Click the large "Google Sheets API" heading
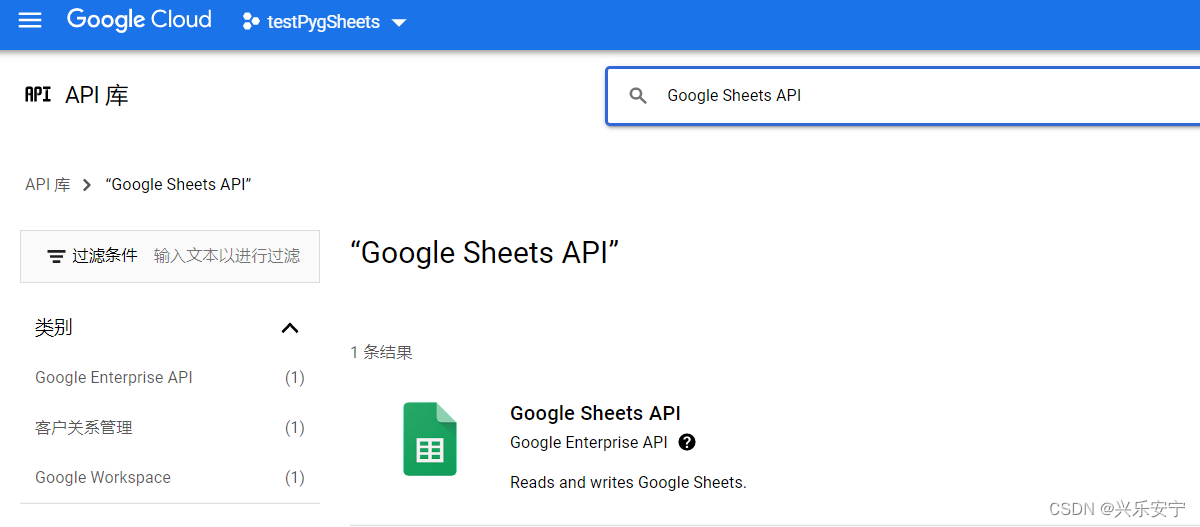 (x=485, y=253)
